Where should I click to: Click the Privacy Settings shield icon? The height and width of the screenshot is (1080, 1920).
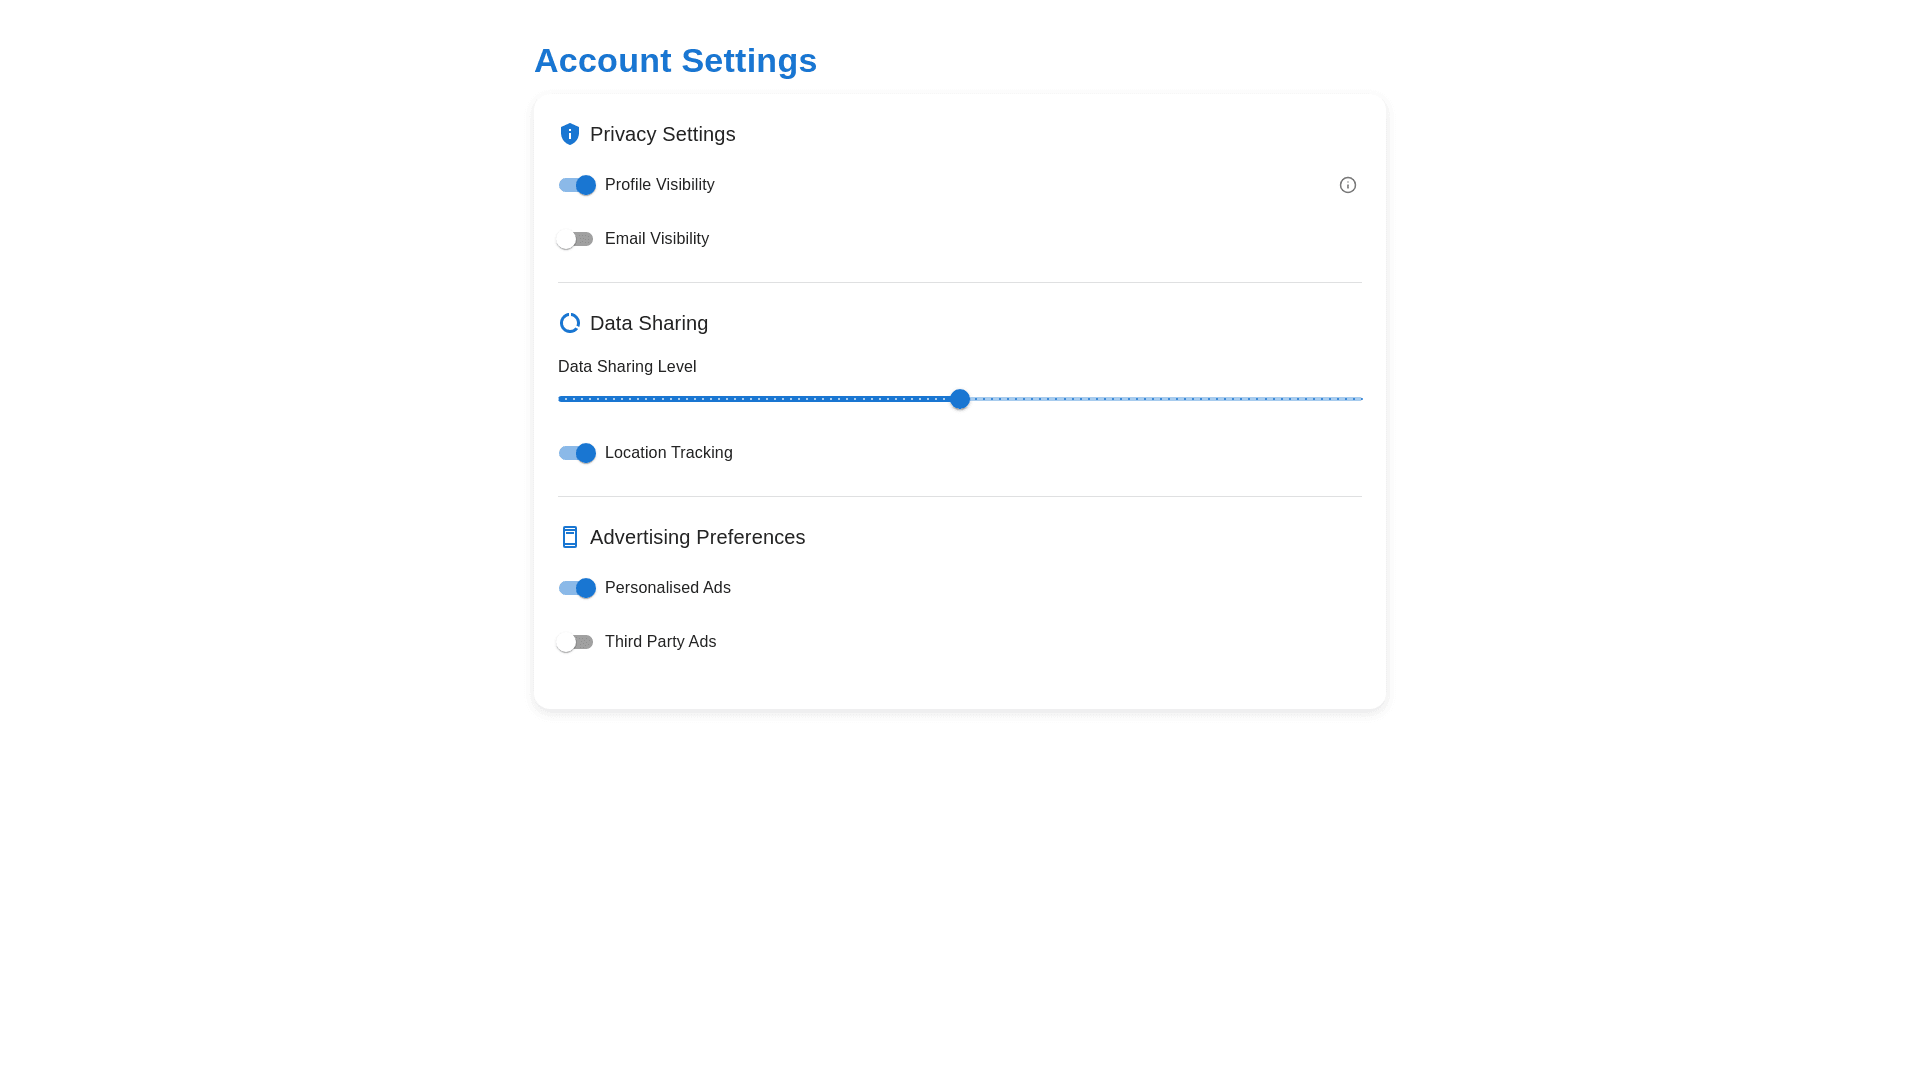coord(569,134)
